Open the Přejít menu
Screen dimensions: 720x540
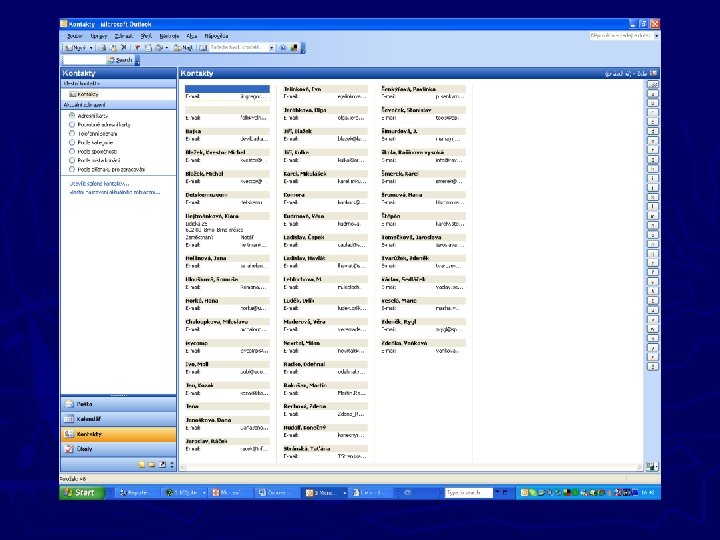146,36
